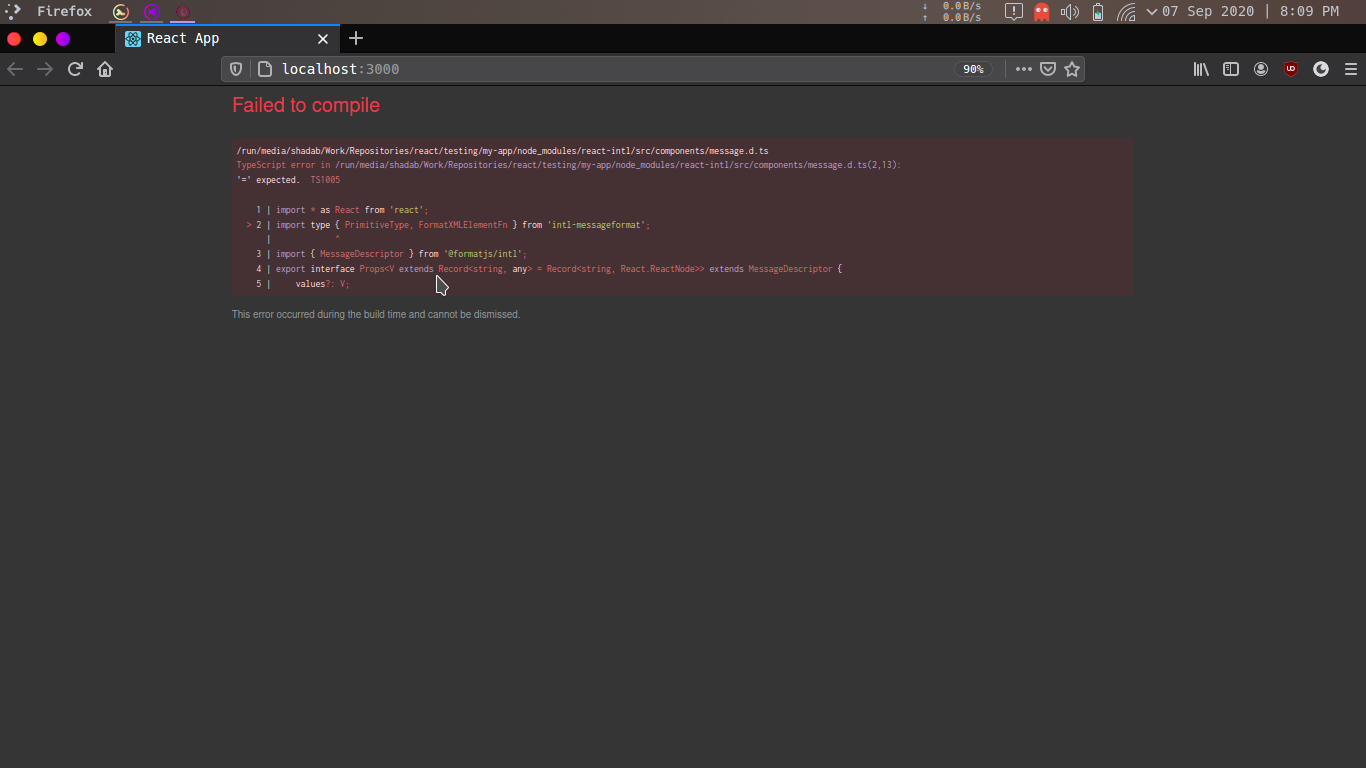Screen dimensions: 1366x768
Task: Bookmark the page with the star icon
Action: (1072, 69)
